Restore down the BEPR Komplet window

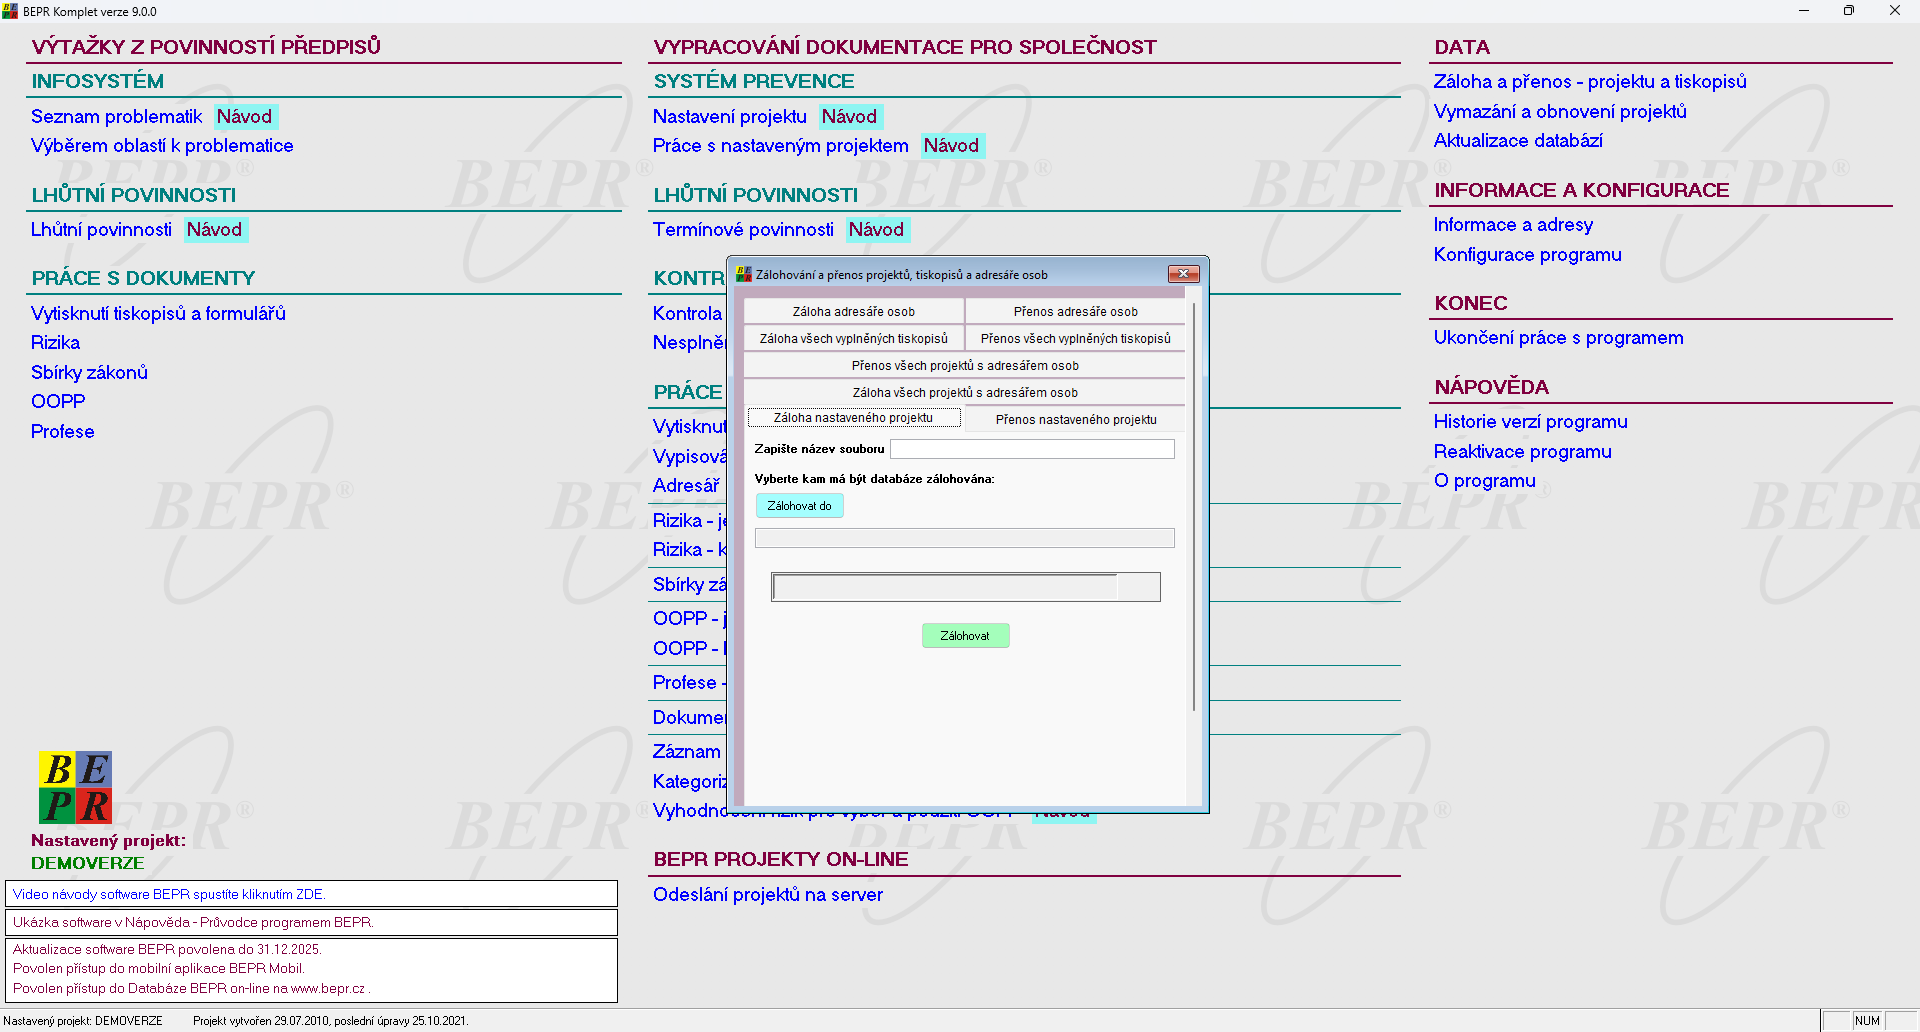[x=1849, y=11]
